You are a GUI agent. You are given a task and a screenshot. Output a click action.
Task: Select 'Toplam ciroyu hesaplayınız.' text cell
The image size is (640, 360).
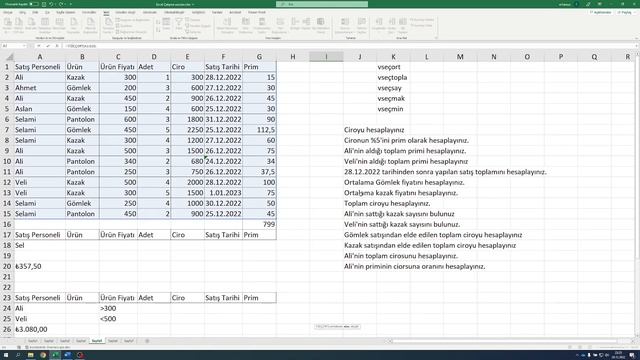[x=387, y=203]
